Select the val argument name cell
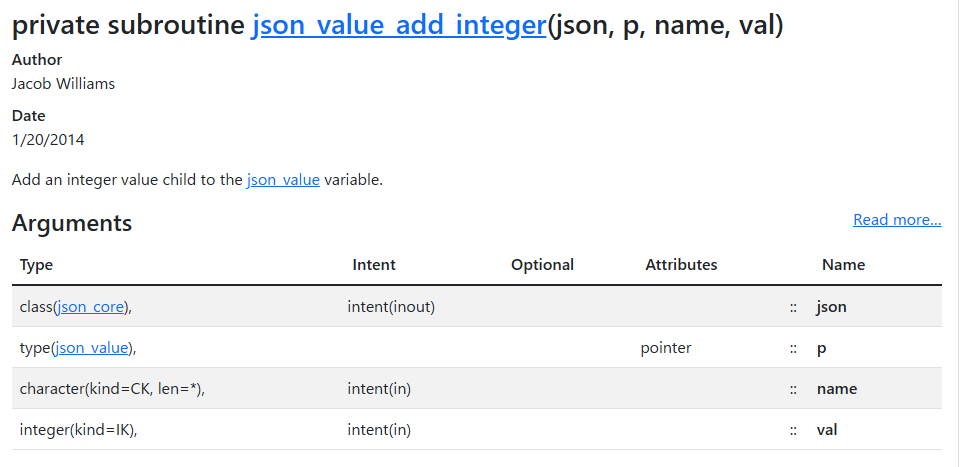 coord(827,430)
